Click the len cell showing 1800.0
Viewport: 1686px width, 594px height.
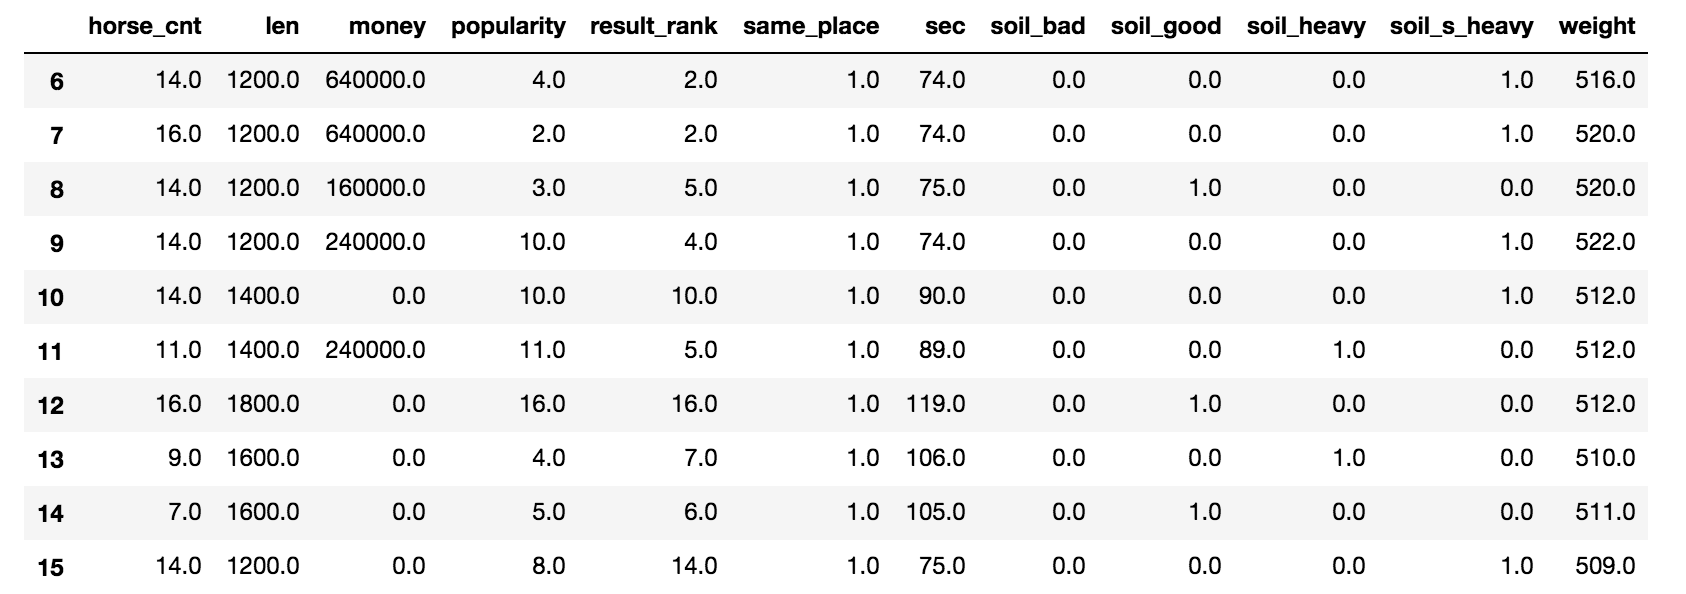(263, 404)
